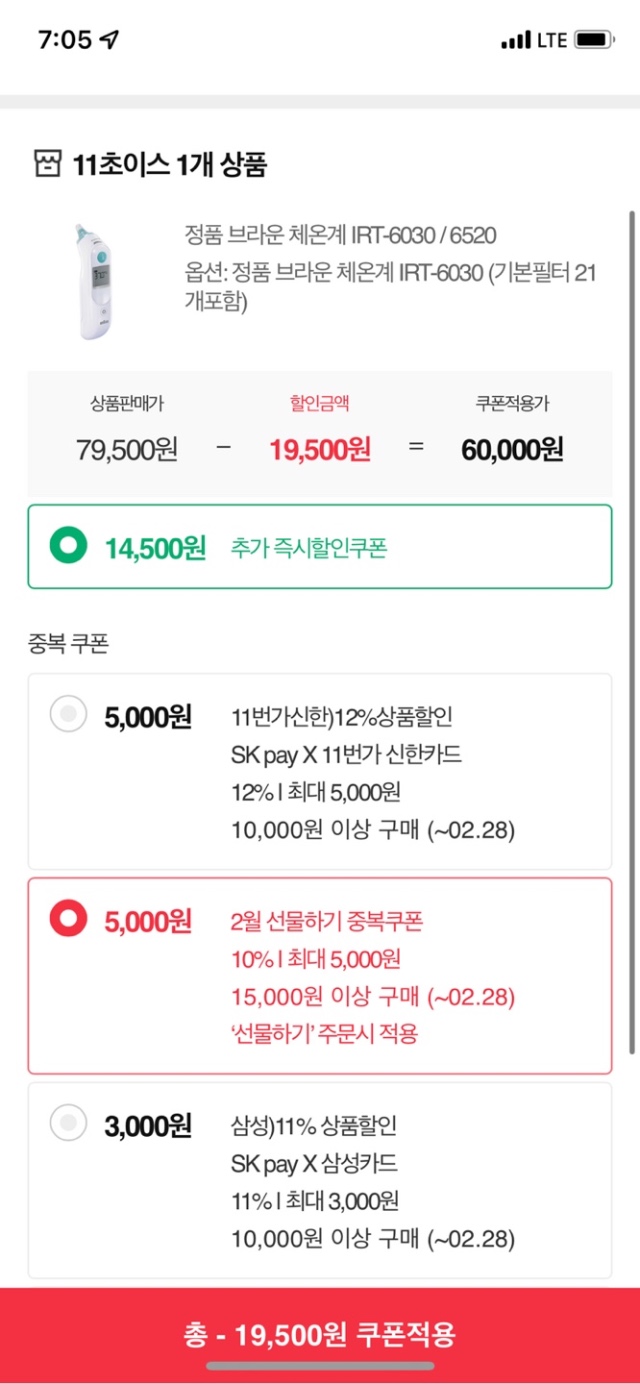Image resolution: width=640 pixels, height=1384 pixels.
Task: Tap the location arrow in status bar
Action: coord(109,40)
